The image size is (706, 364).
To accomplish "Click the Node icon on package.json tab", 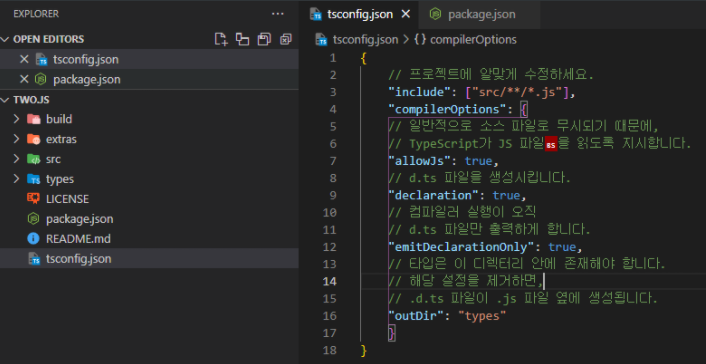I will (x=435, y=14).
